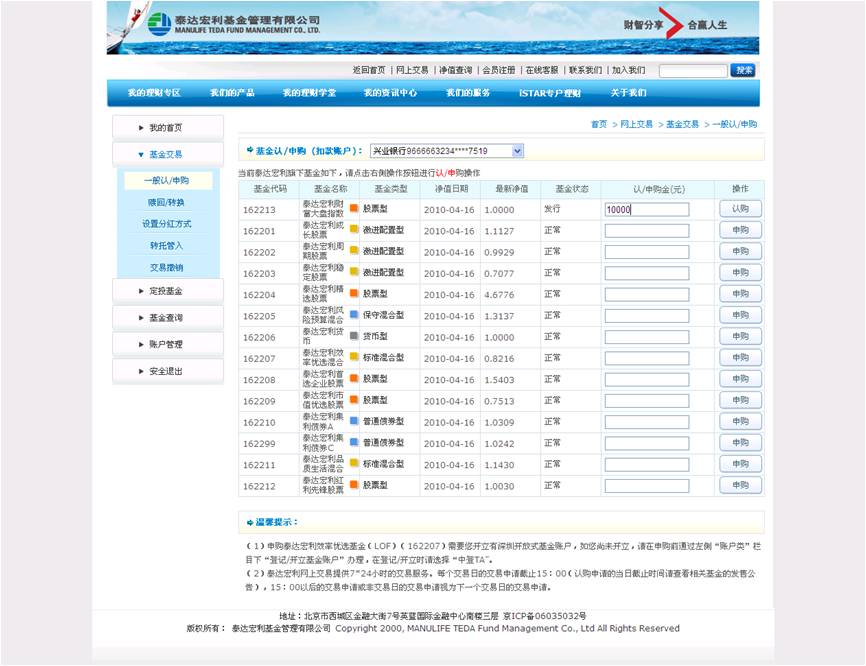Click the amount field for fund 162299
866x666 pixels.
(647, 443)
